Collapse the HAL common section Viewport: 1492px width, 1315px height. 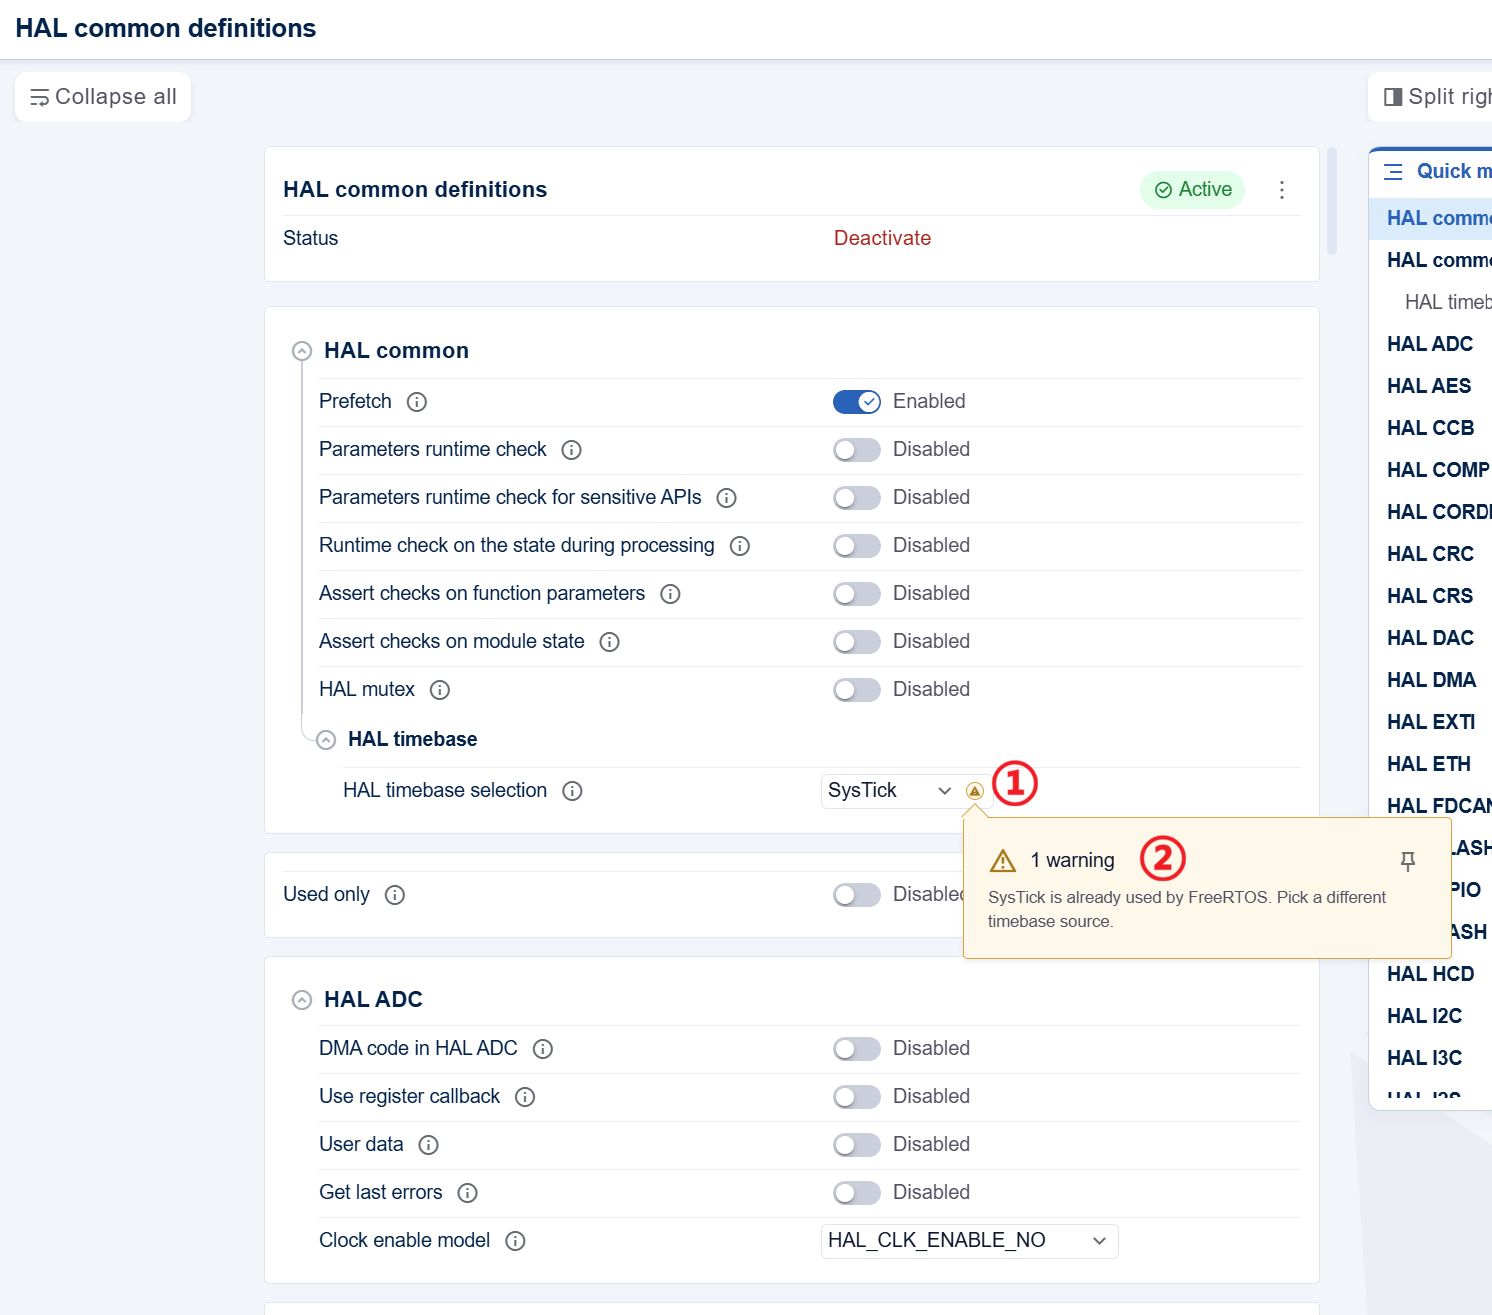[302, 351]
